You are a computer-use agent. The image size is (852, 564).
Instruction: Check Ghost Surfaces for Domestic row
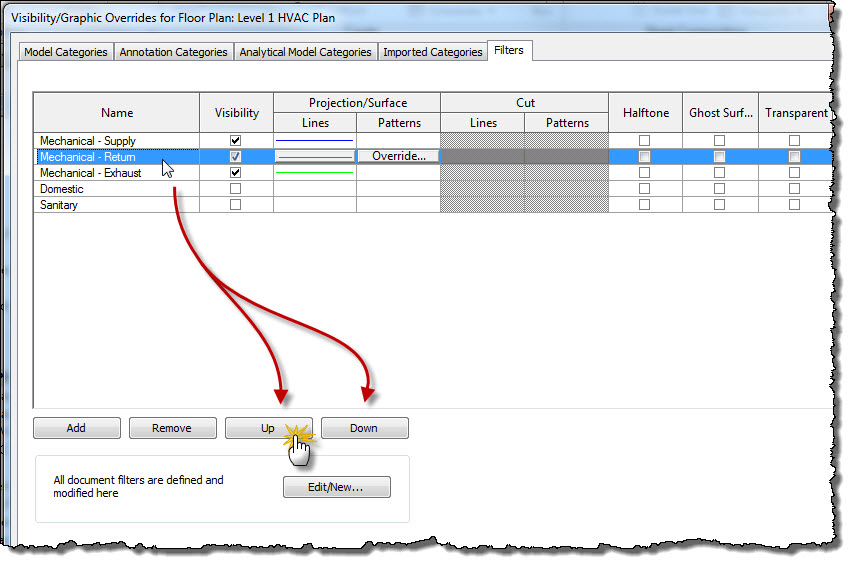[719, 189]
